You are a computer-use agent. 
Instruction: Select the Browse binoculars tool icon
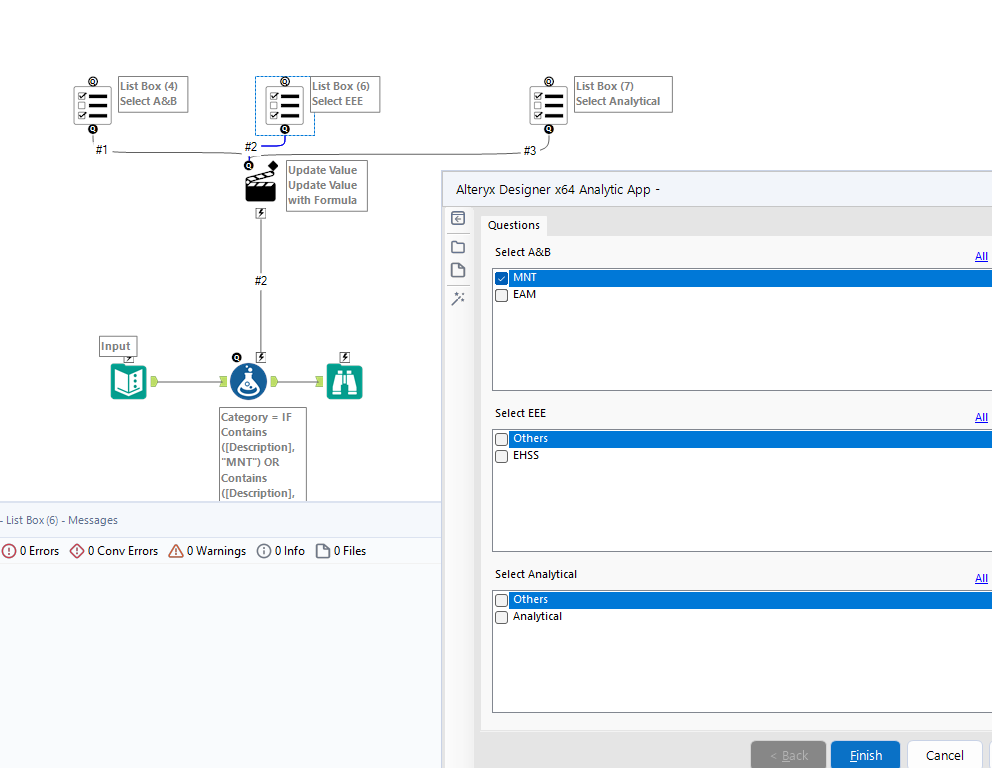344,381
